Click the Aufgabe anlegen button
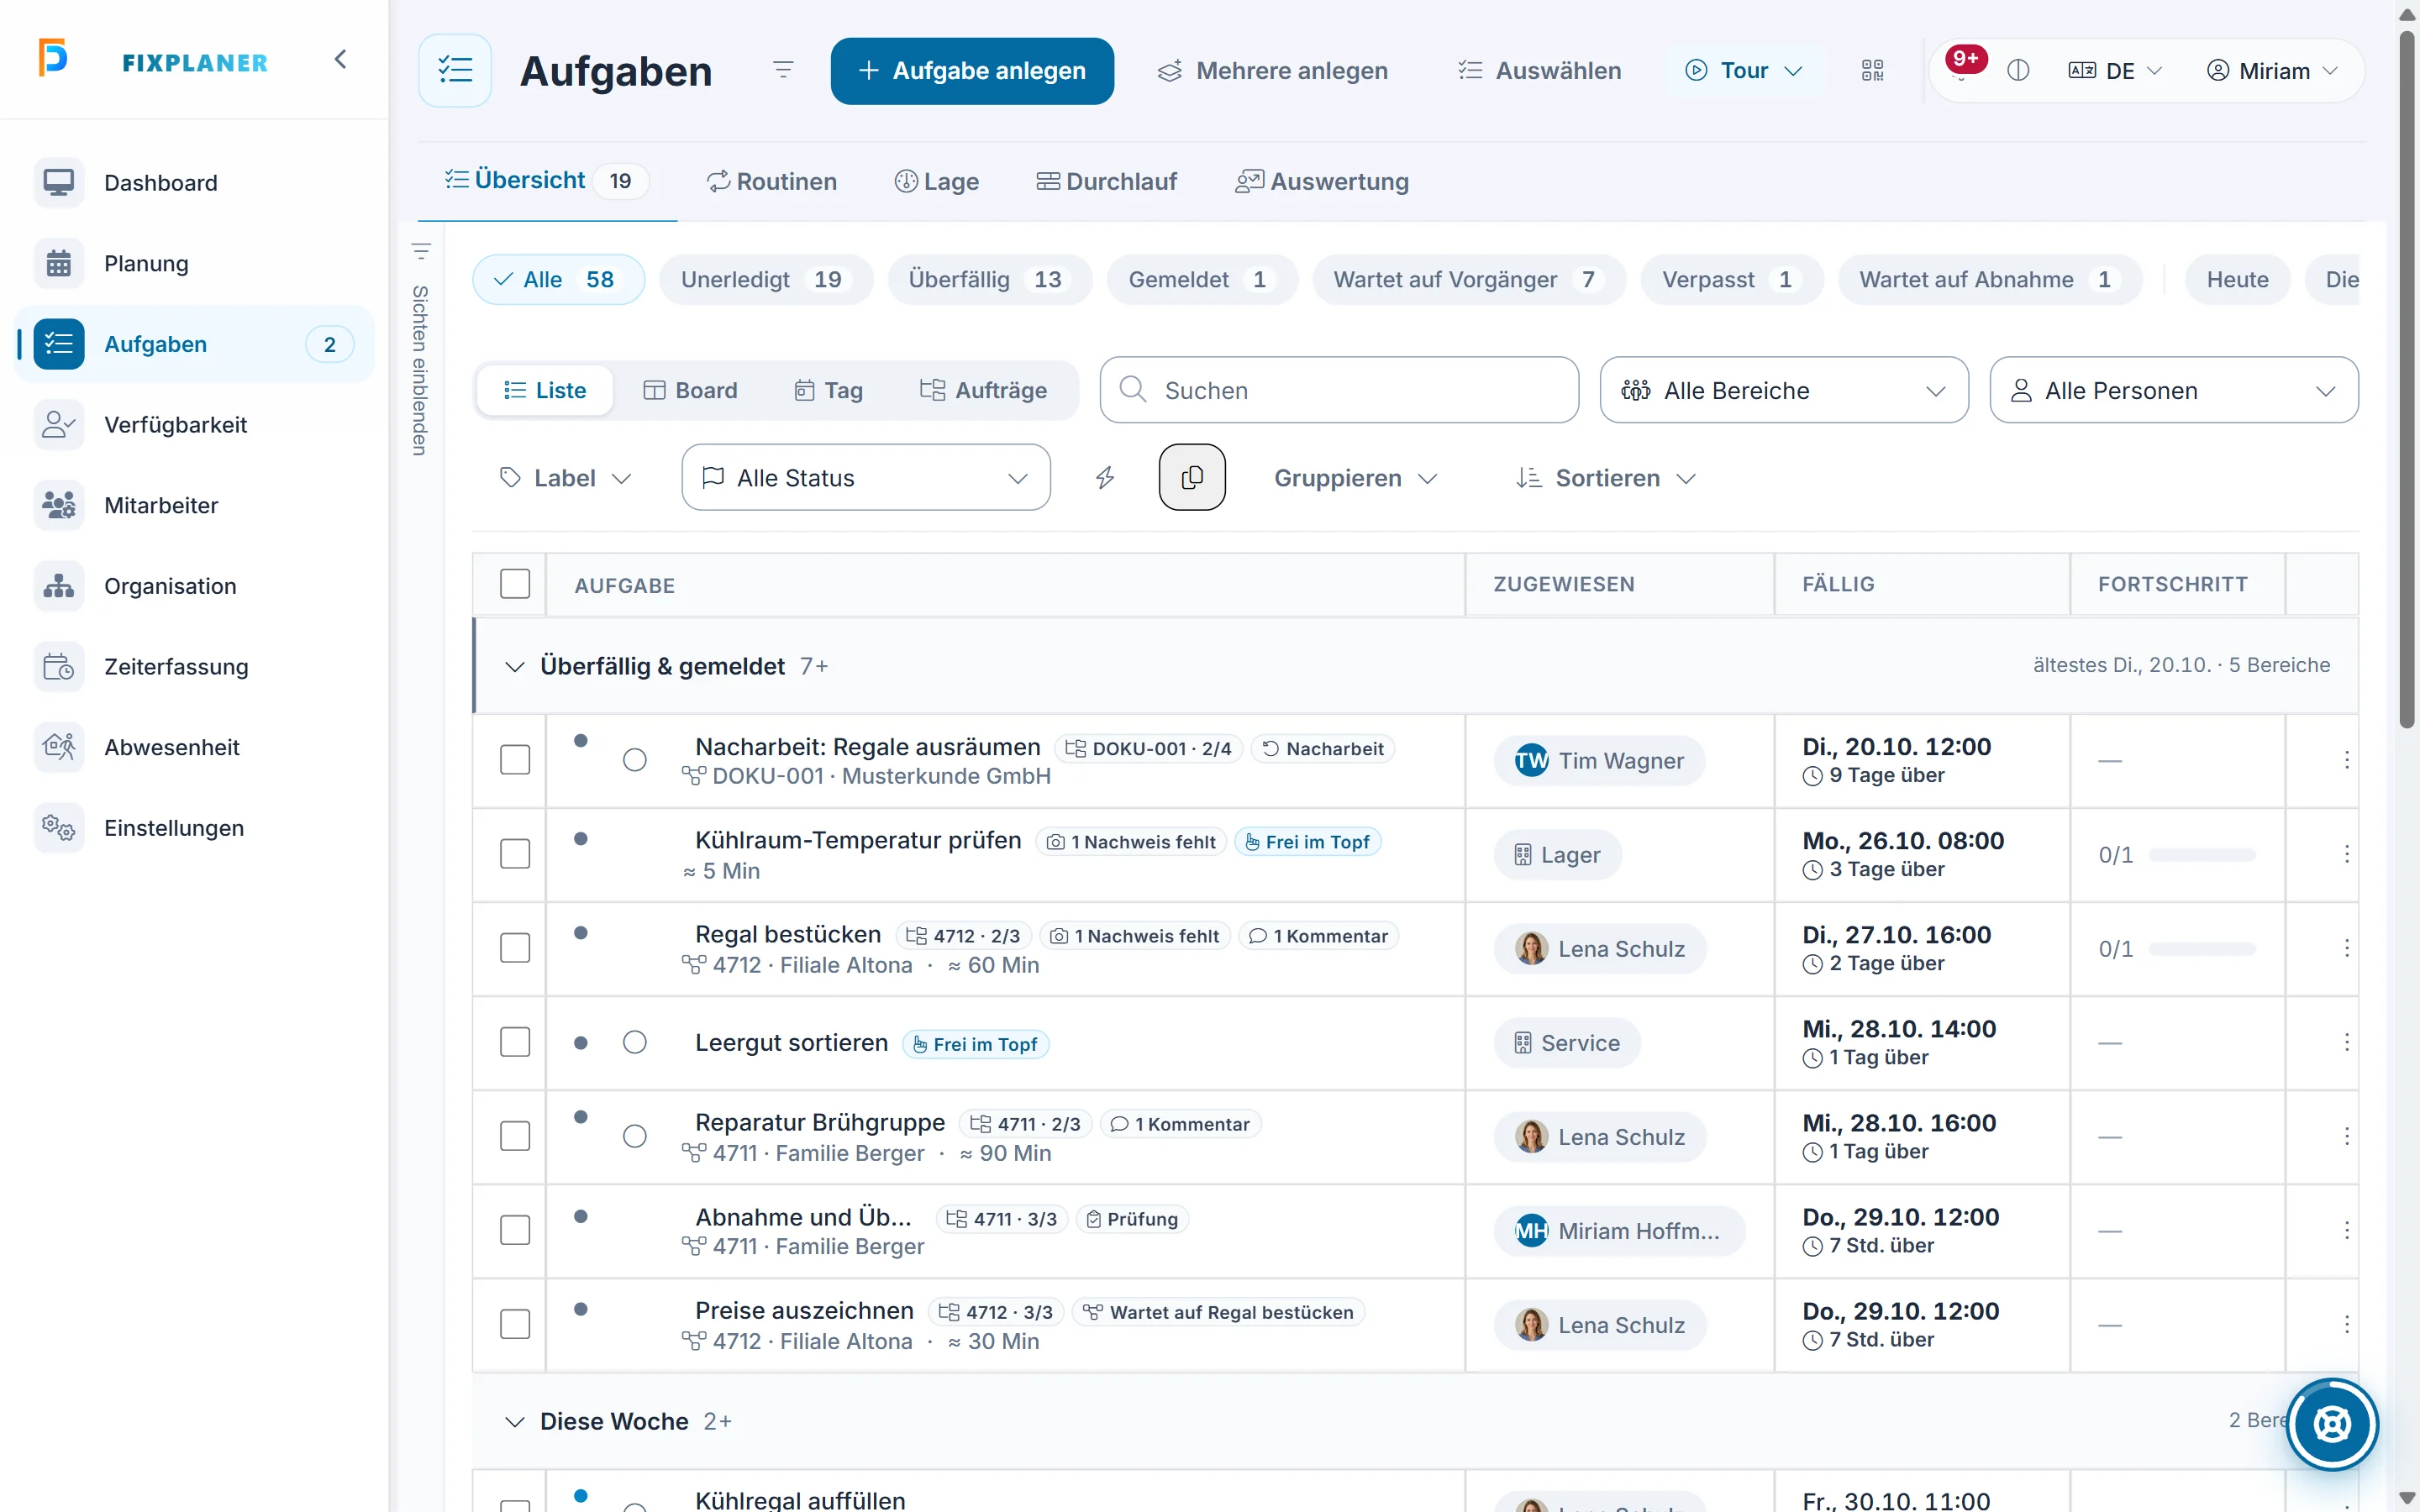This screenshot has height=1512, width=2420. coord(972,71)
